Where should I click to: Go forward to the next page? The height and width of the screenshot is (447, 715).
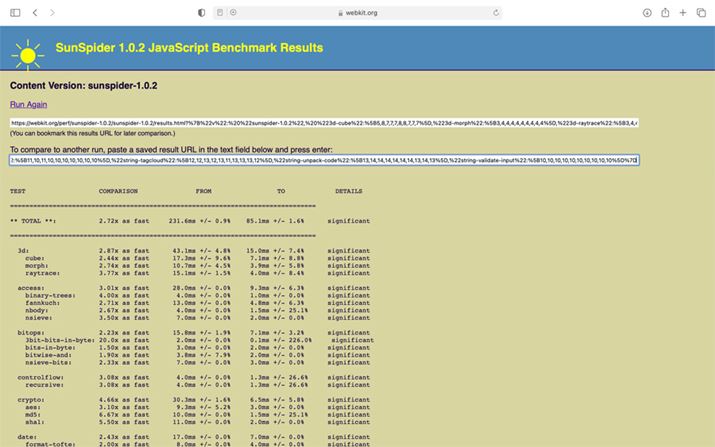pyautogui.click(x=52, y=13)
